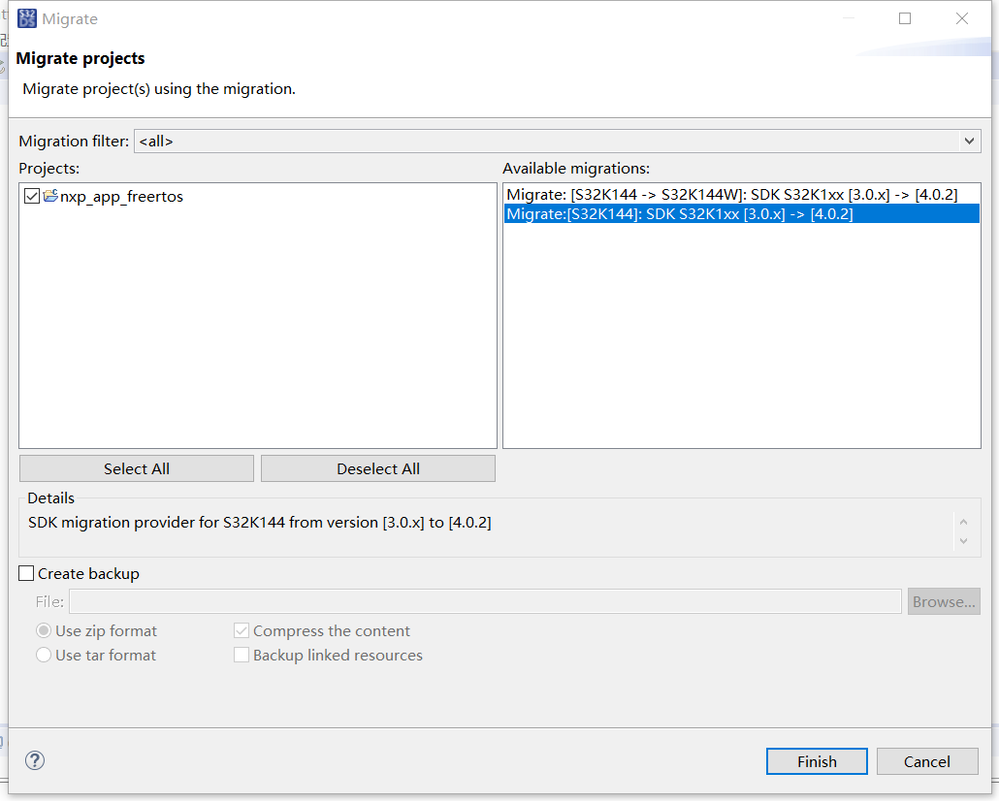The height and width of the screenshot is (801, 999).
Task: Click the details scroll down arrow
Action: 963,541
